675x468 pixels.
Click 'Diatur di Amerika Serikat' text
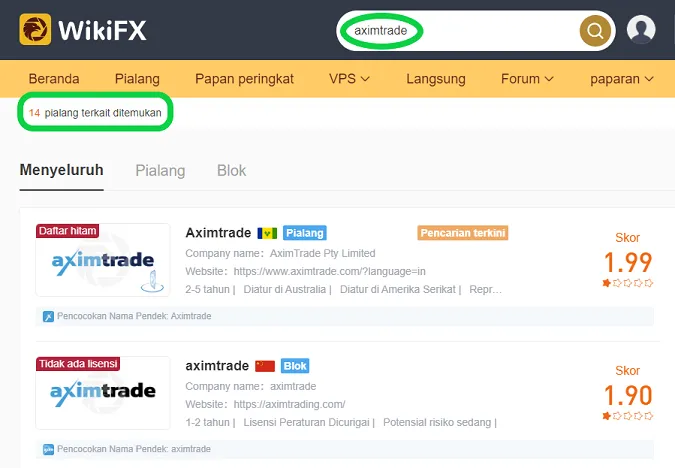coord(398,289)
